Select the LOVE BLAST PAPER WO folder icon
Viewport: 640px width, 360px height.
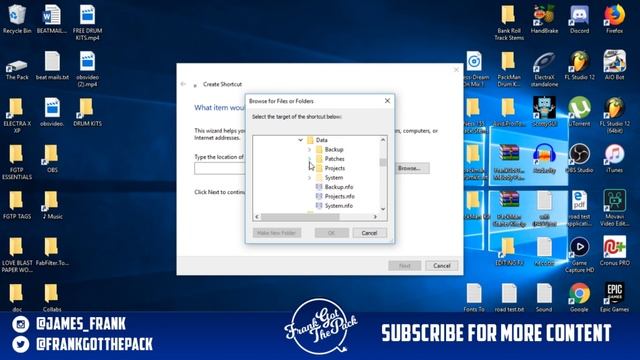pyautogui.click(x=17, y=255)
